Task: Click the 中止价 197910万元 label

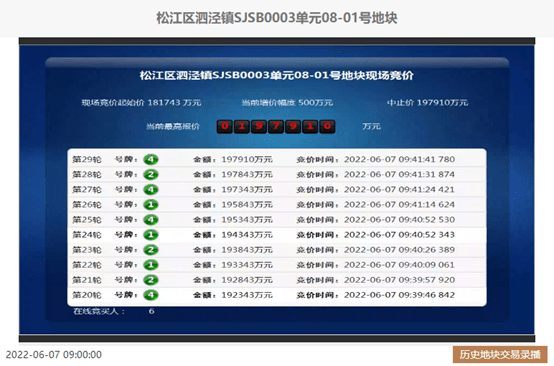Action: click(428, 102)
